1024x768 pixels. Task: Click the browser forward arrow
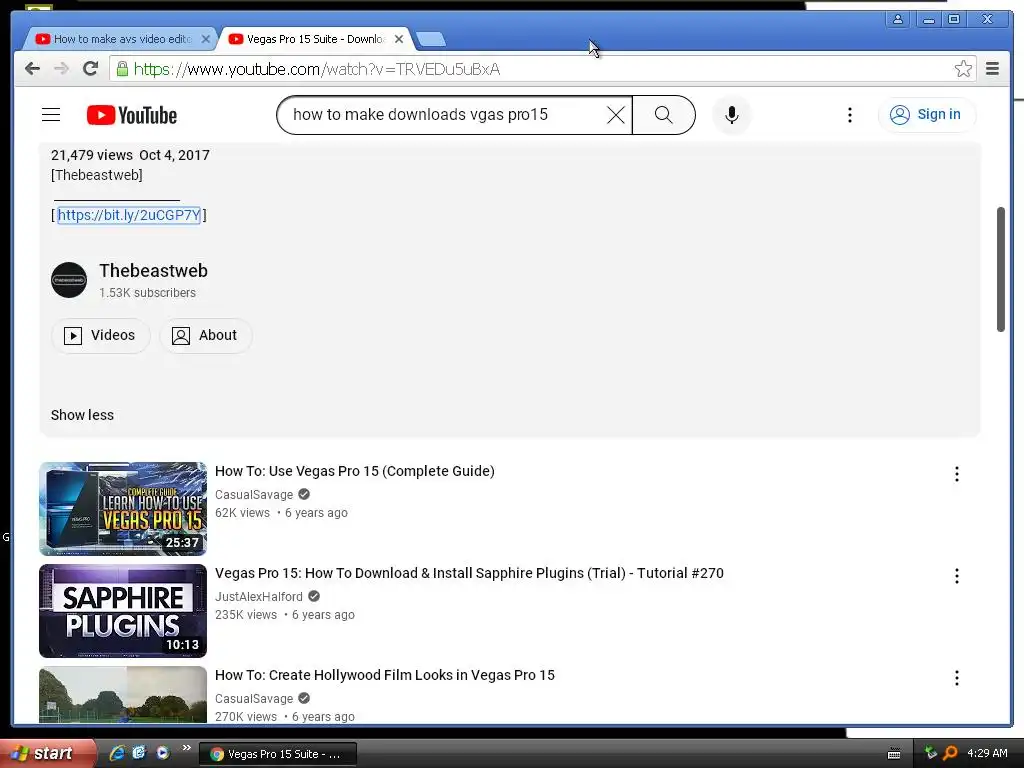coord(61,69)
